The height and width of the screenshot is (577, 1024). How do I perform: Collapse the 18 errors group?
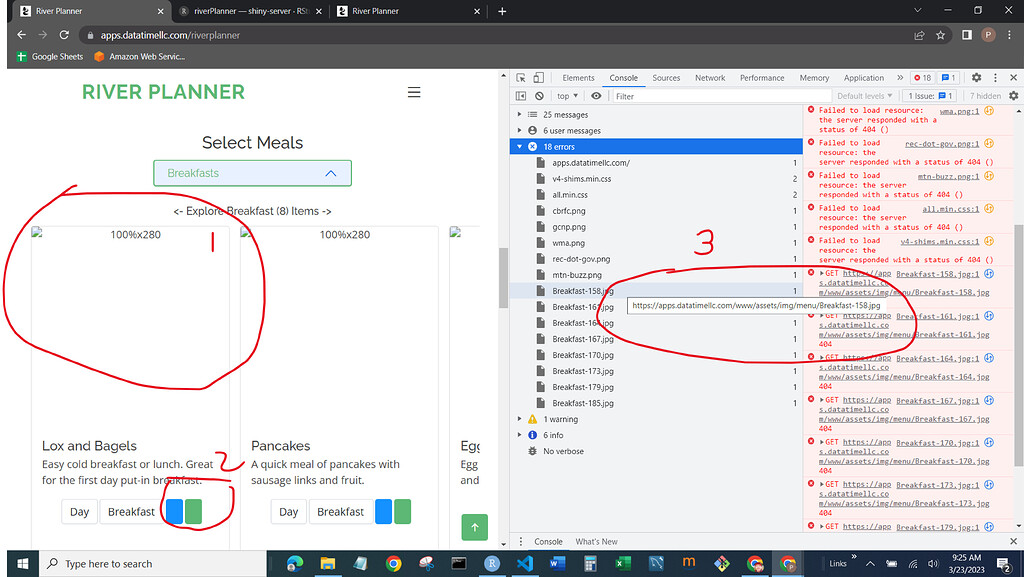point(519,146)
